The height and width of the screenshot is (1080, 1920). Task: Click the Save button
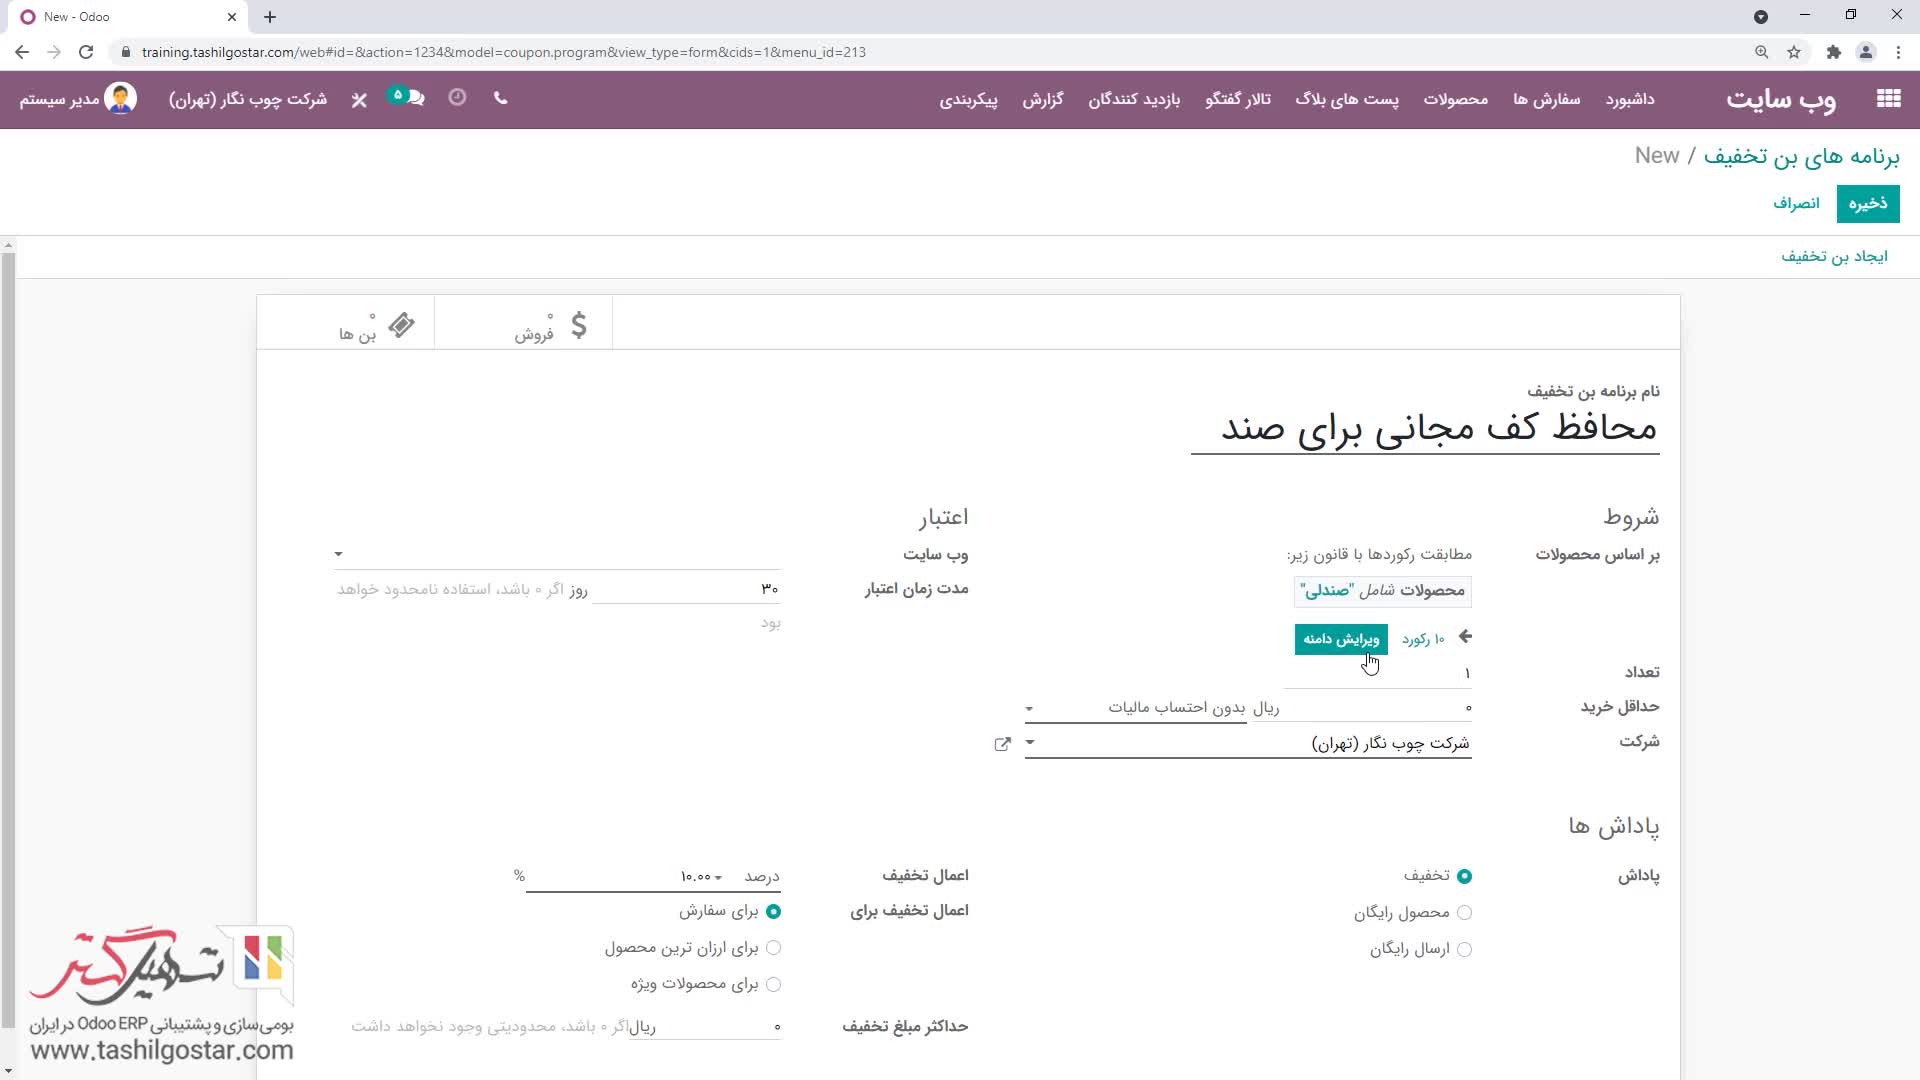tap(1867, 204)
